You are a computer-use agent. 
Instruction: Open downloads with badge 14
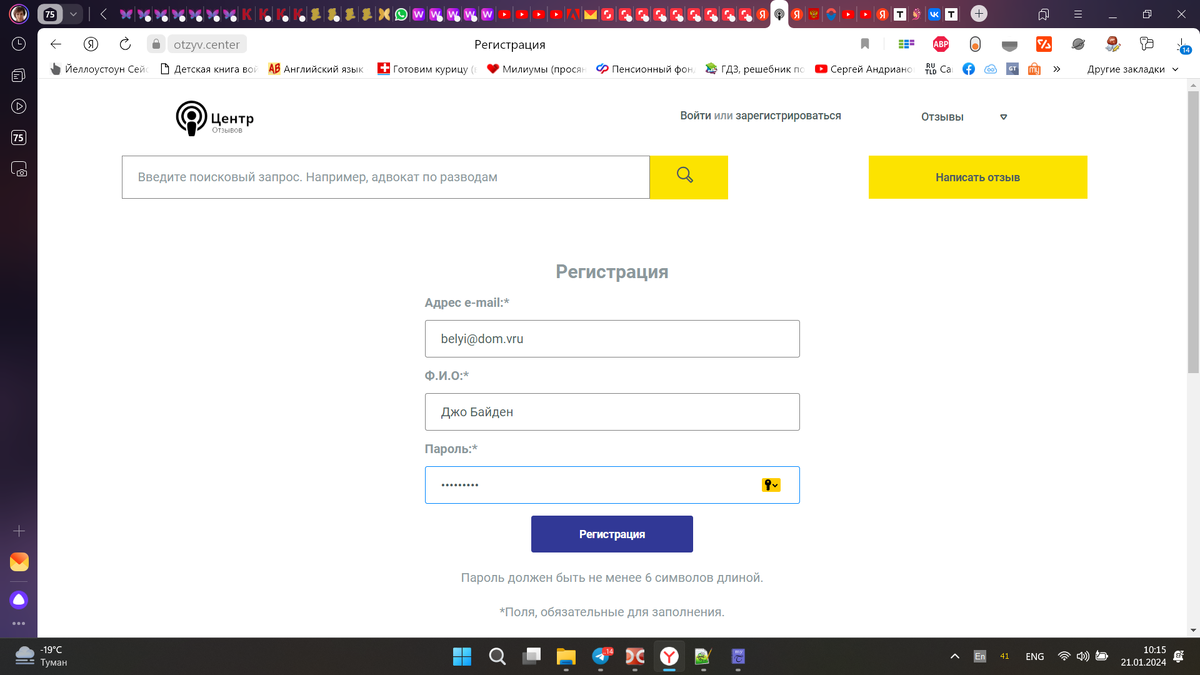coord(1182,44)
